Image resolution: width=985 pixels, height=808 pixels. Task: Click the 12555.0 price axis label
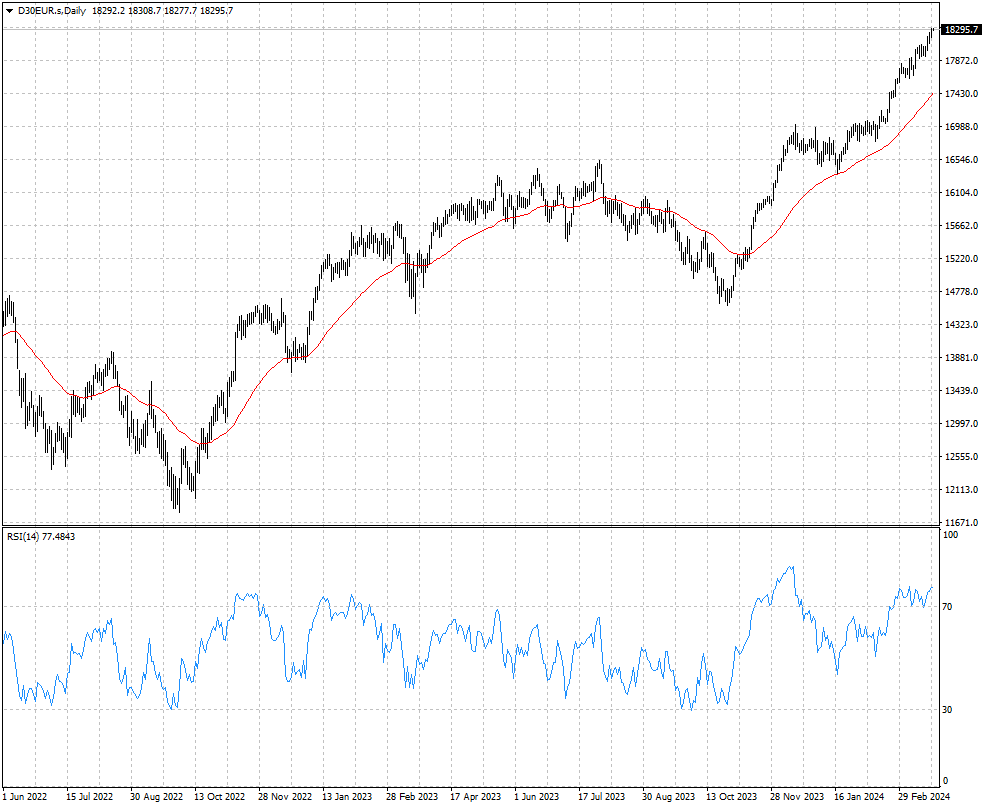click(961, 457)
